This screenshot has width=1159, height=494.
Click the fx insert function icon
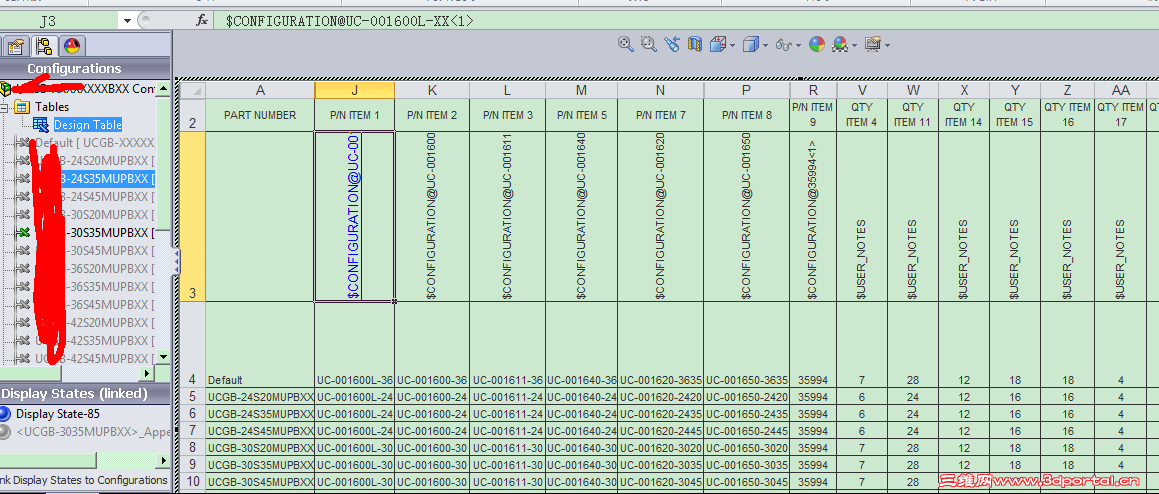click(202, 21)
